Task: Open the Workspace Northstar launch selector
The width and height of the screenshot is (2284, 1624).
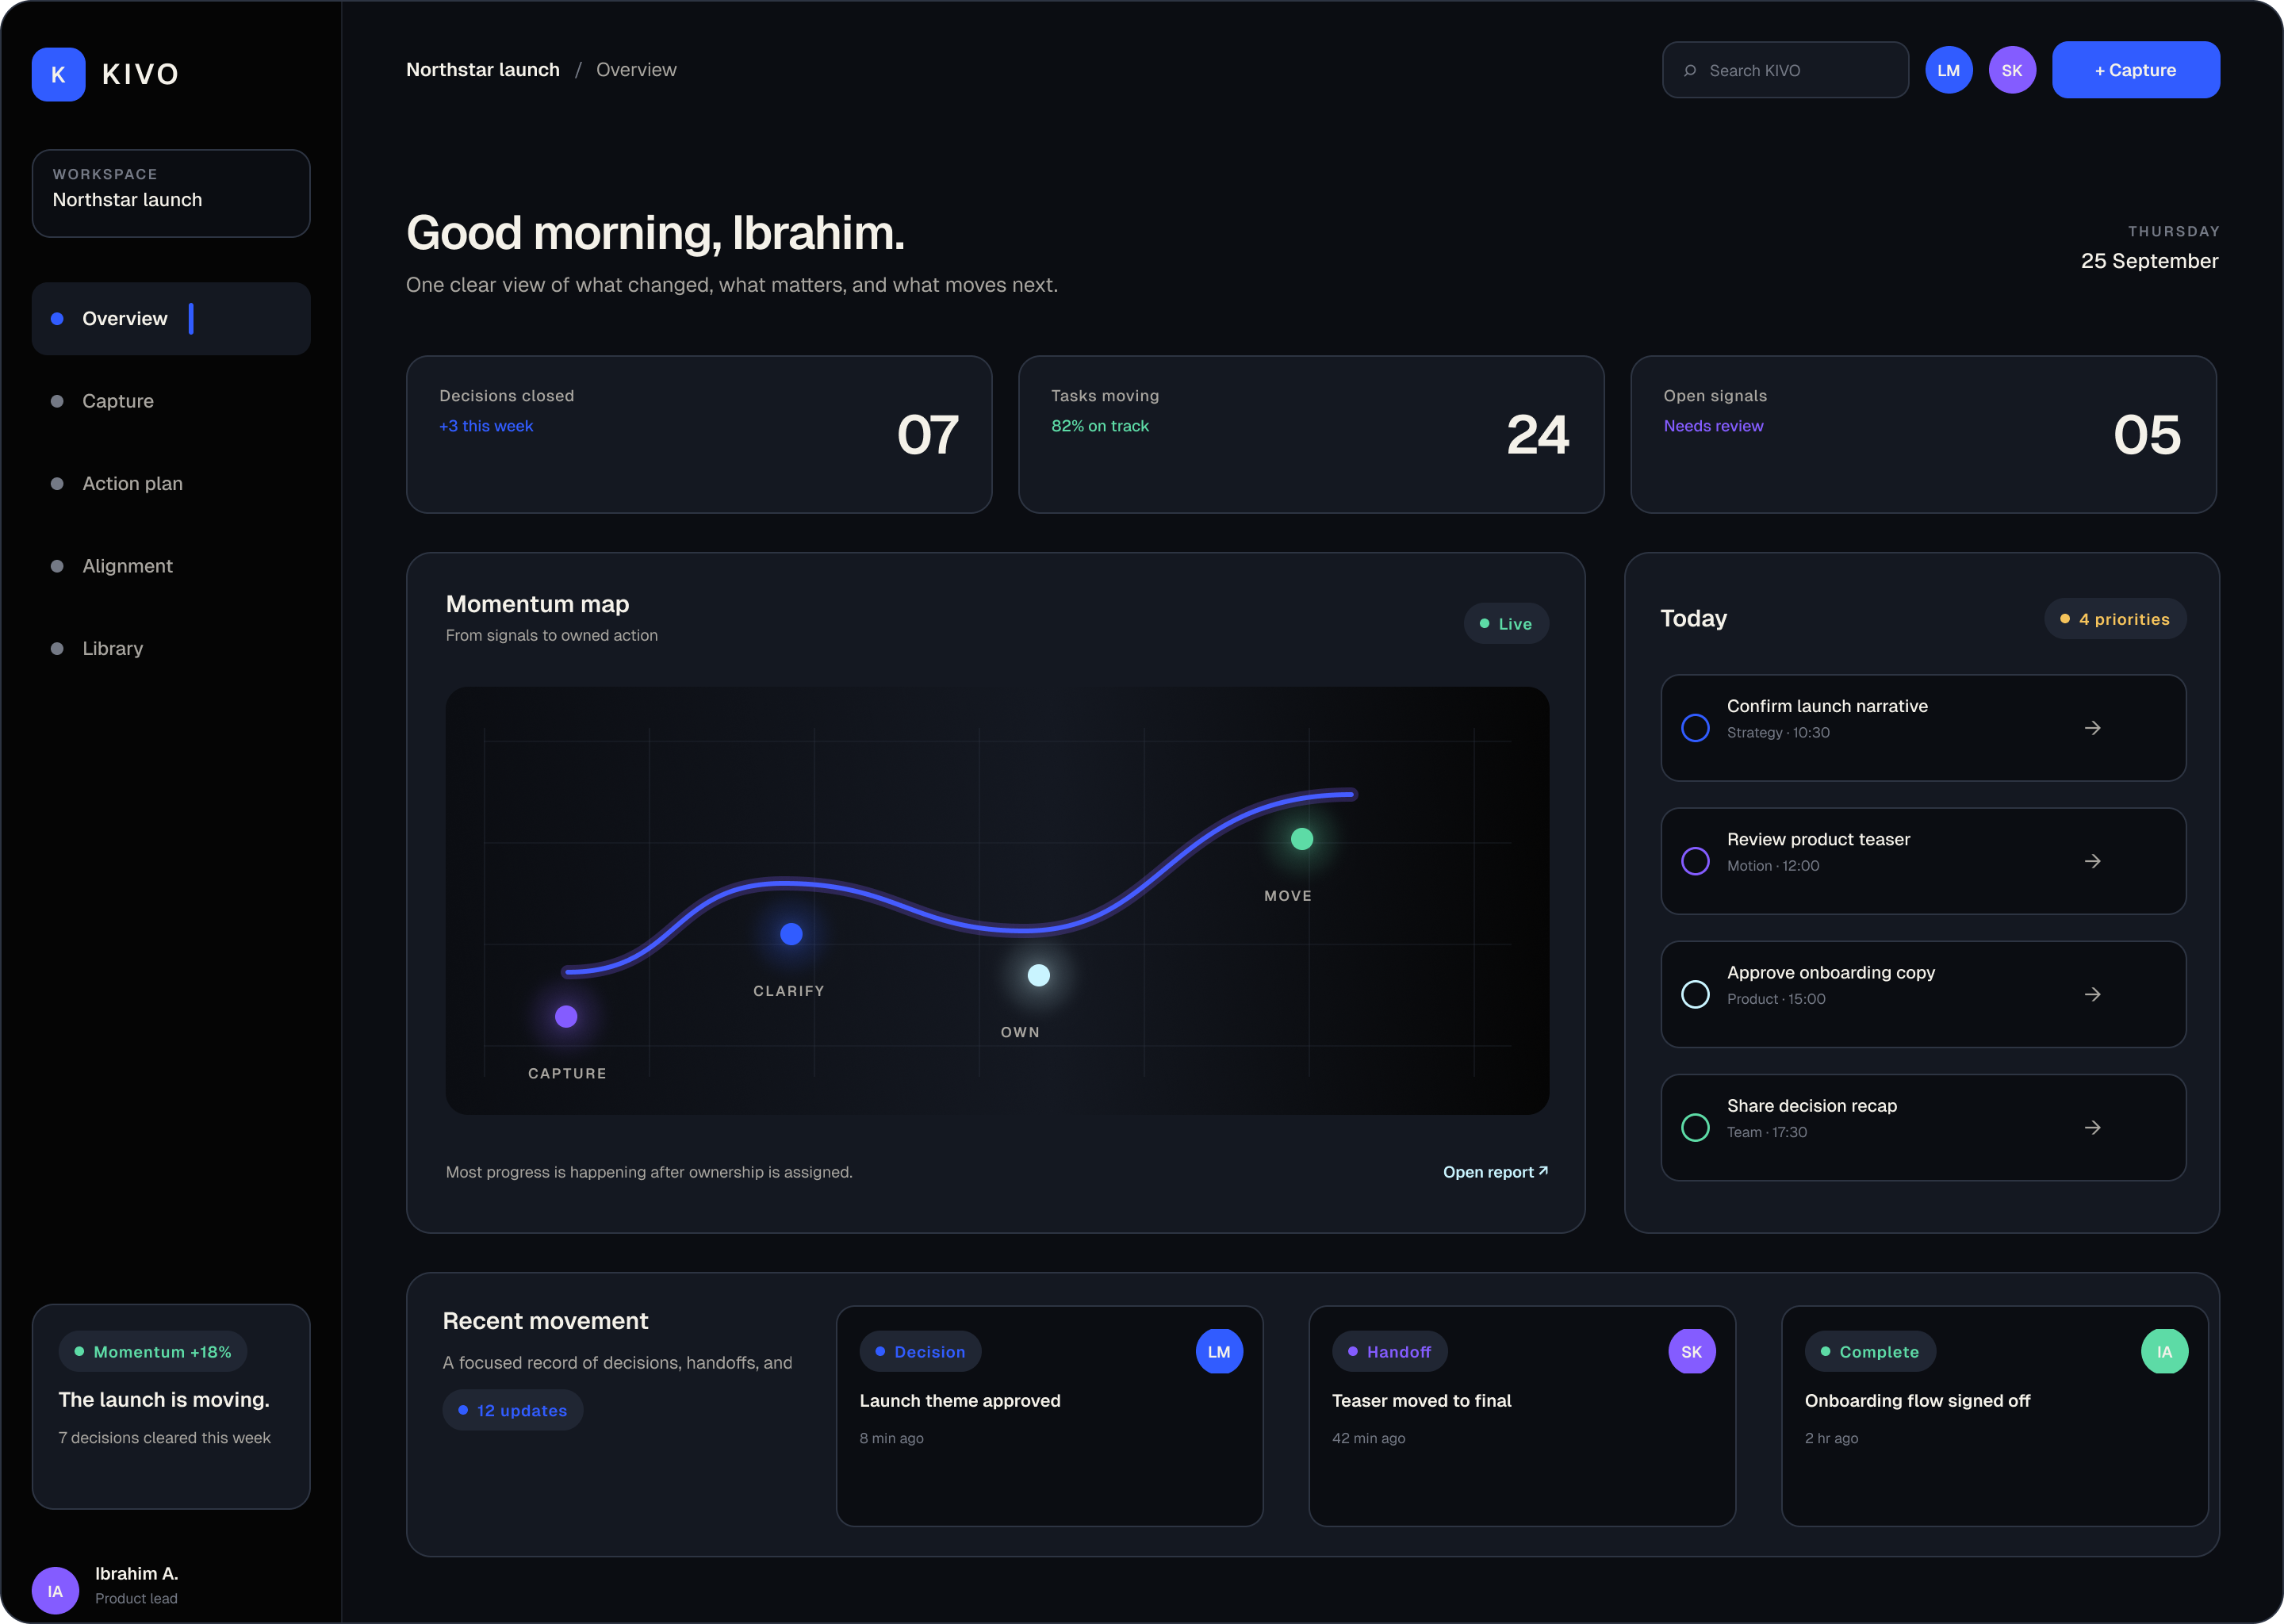Action: [x=171, y=193]
